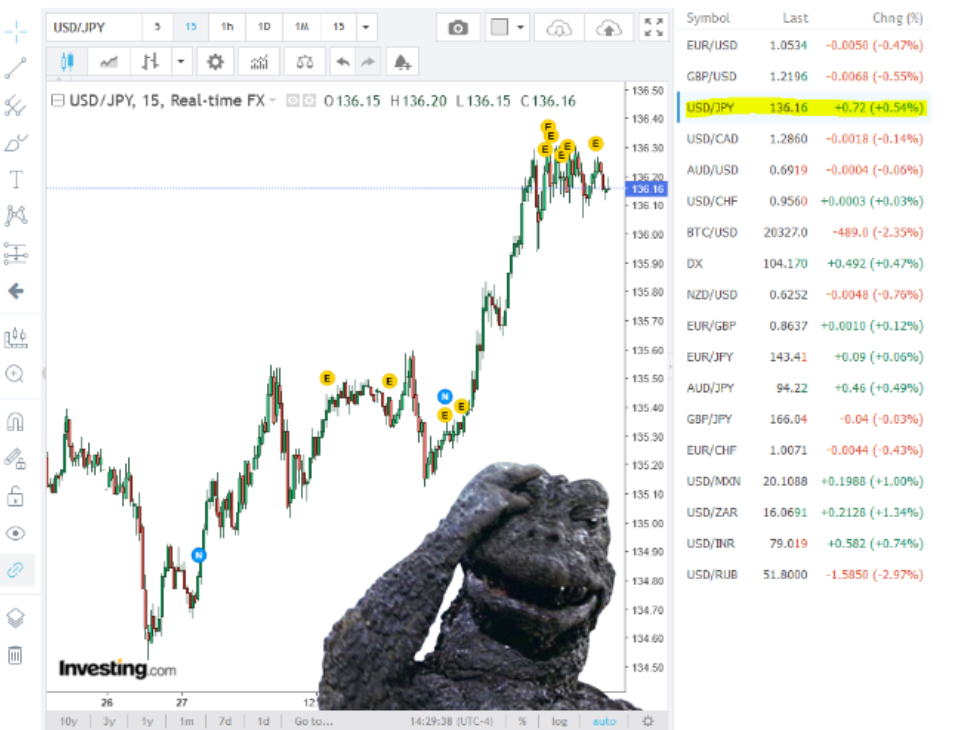Expand the layout dropdown arrow
979x730 pixels.
point(521,27)
